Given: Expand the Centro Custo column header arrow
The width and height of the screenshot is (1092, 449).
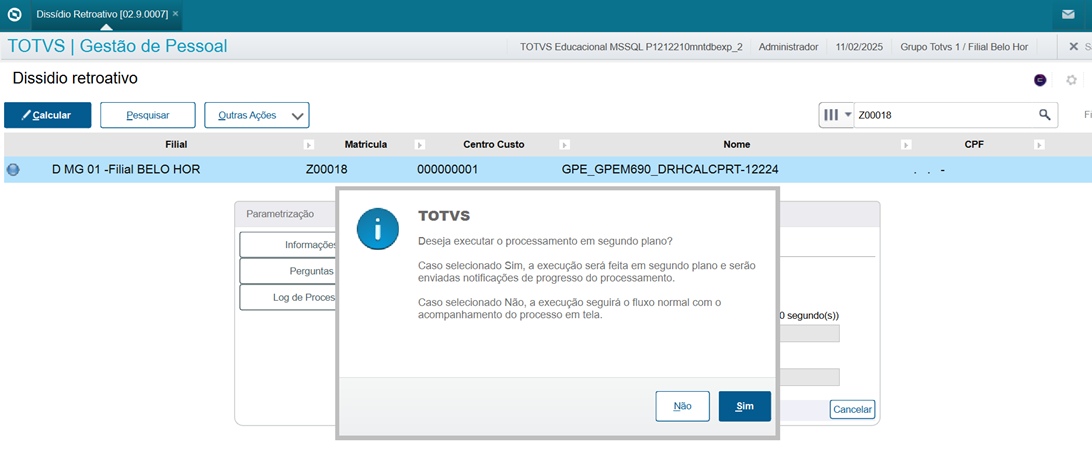Looking at the screenshot, I should tap(565, 145).
